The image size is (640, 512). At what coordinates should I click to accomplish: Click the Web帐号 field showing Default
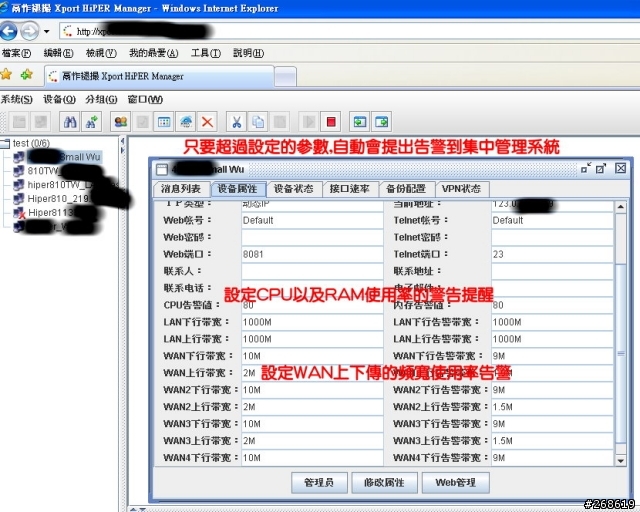pyautogui.click(x=312, y=220)
